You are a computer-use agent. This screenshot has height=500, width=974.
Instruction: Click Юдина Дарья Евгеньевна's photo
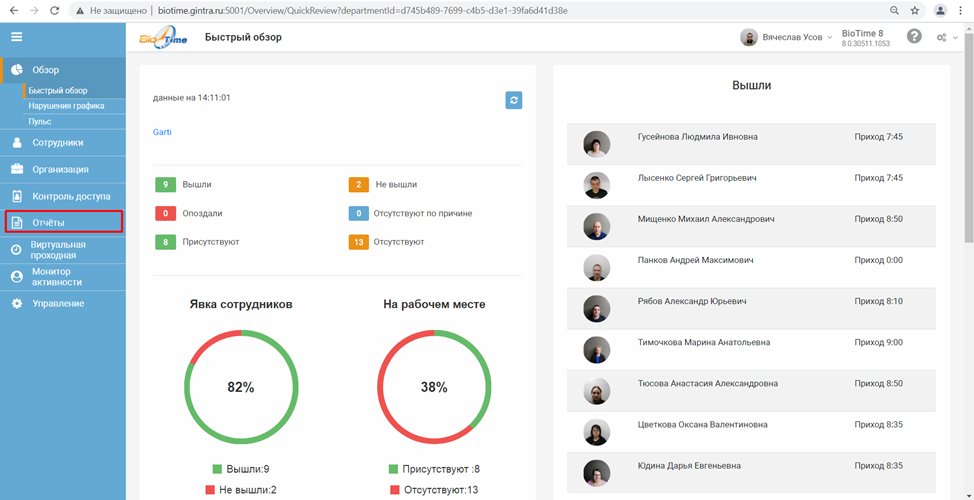[x=596, y=473]
